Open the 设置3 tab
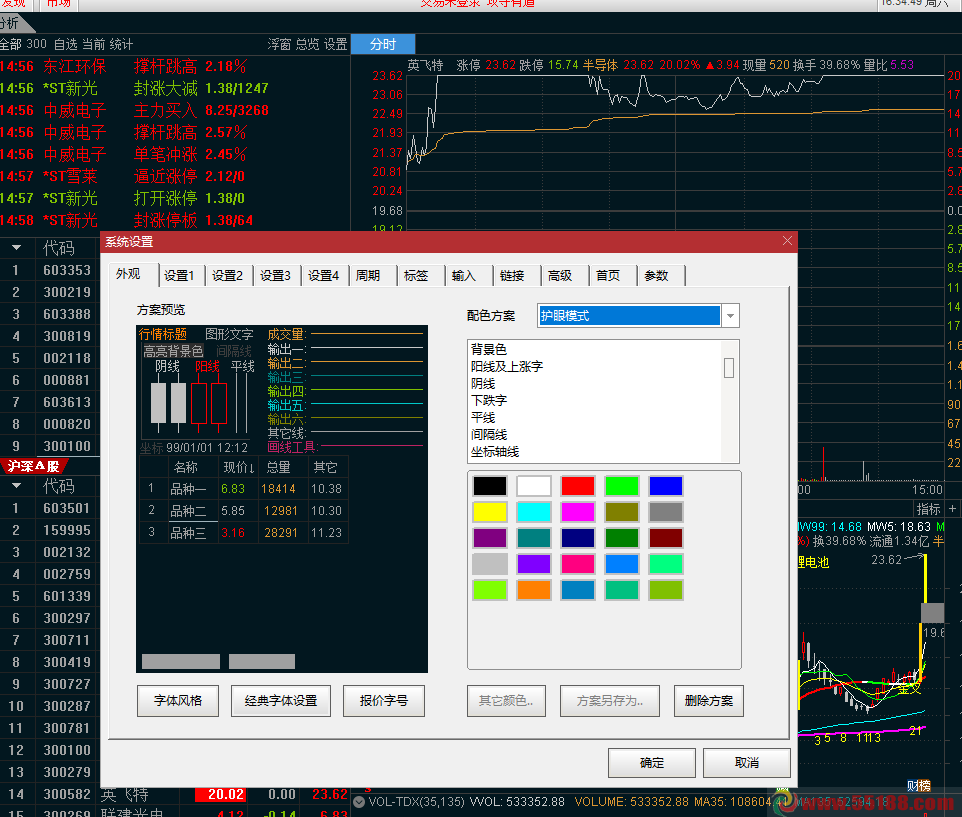Screen dimensions: 962x817 pos(275,276)
